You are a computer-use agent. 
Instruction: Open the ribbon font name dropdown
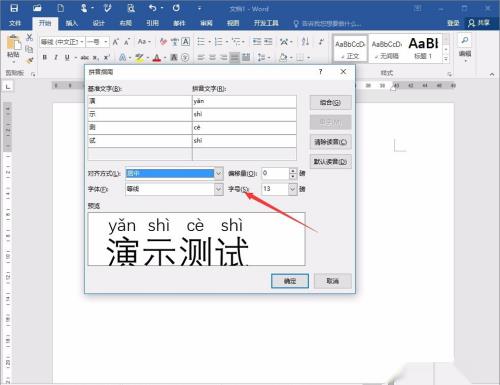[82, 42]
